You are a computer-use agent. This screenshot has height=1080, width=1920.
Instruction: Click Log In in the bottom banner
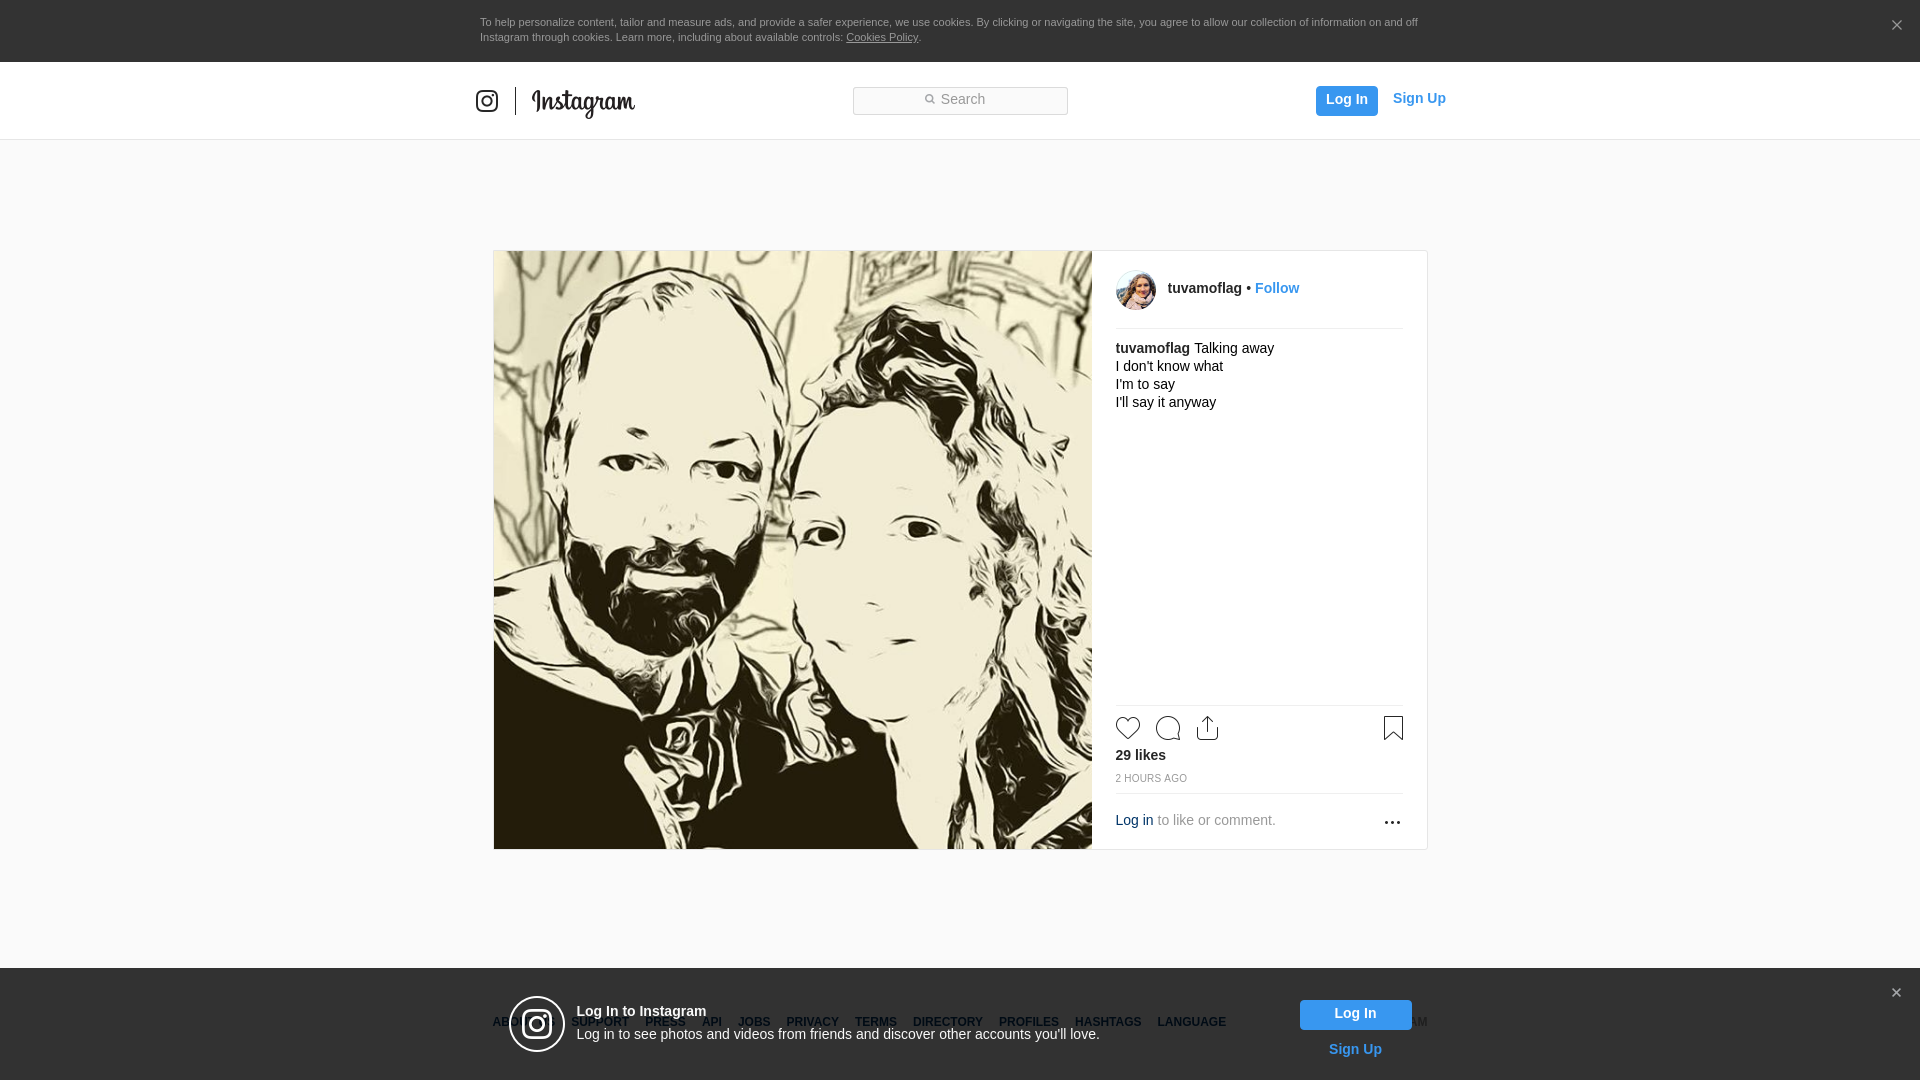[x=1355, y=1014]
